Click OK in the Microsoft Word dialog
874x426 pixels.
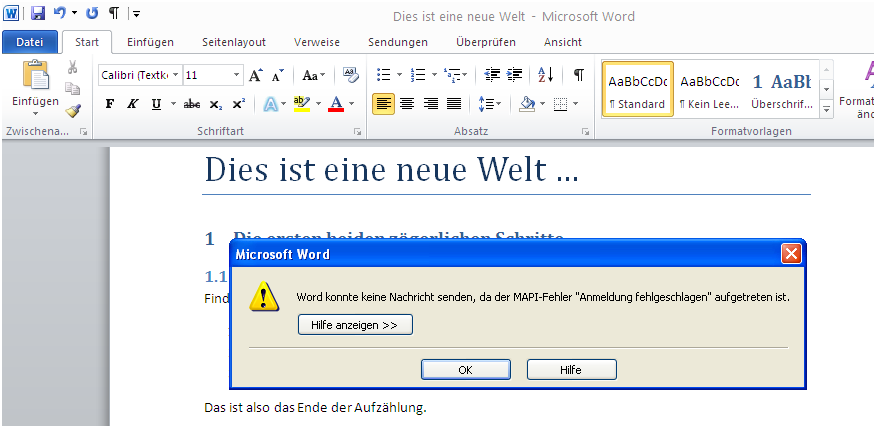pos(465,370)
